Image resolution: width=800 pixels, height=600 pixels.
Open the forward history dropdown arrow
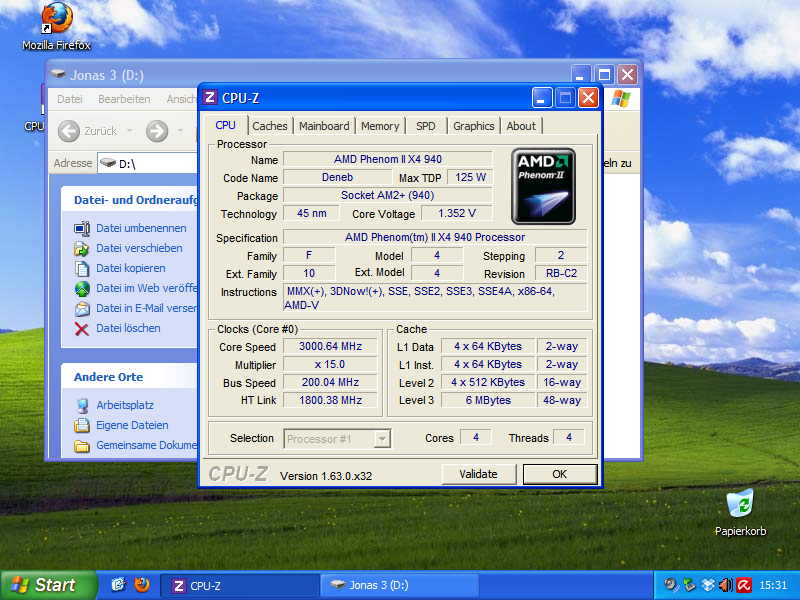(180, 131)
